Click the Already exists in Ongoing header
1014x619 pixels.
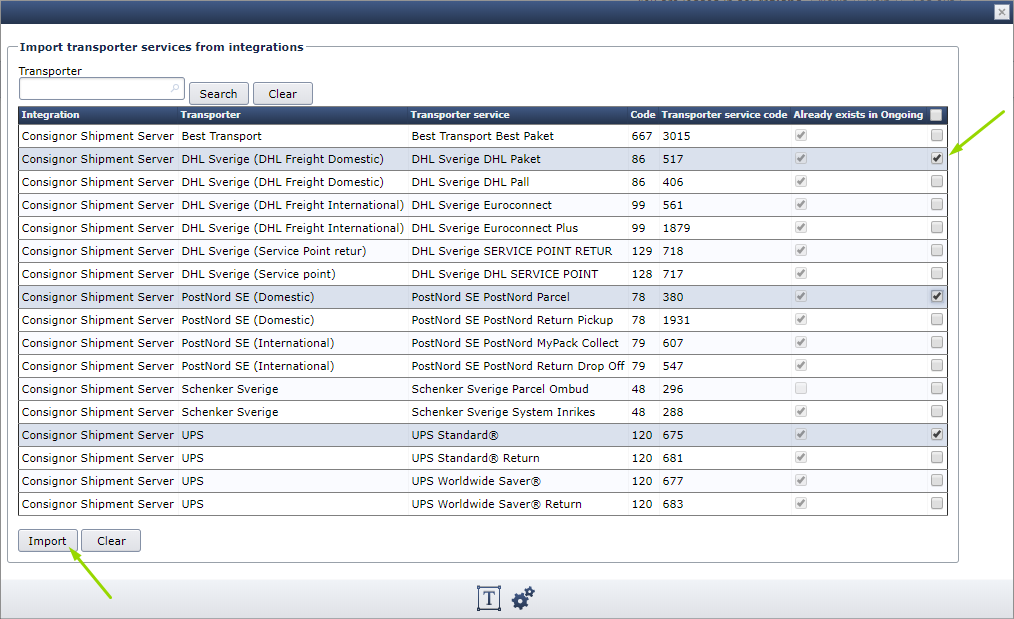point(858,115)
